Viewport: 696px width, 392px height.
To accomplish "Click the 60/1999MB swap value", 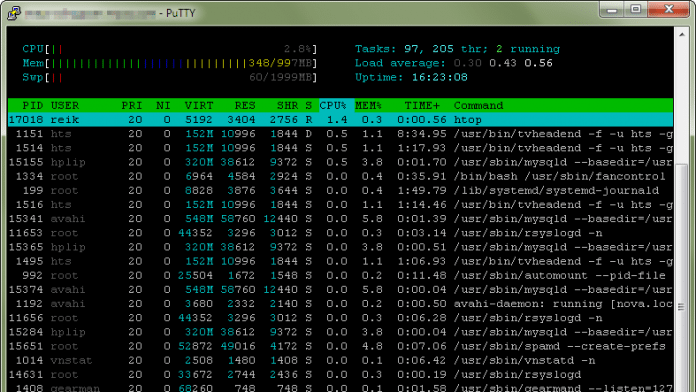I will [281, 77].
